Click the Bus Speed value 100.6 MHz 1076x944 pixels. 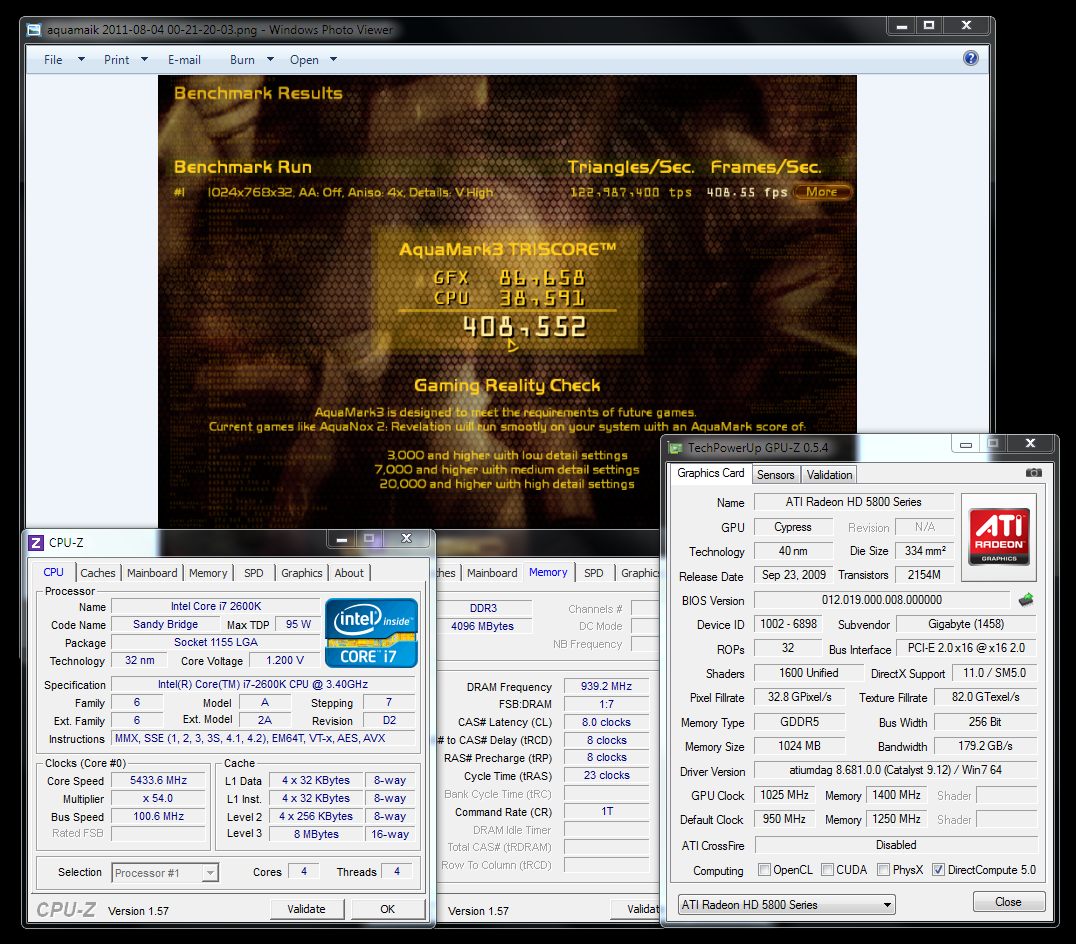pos(159,816)
